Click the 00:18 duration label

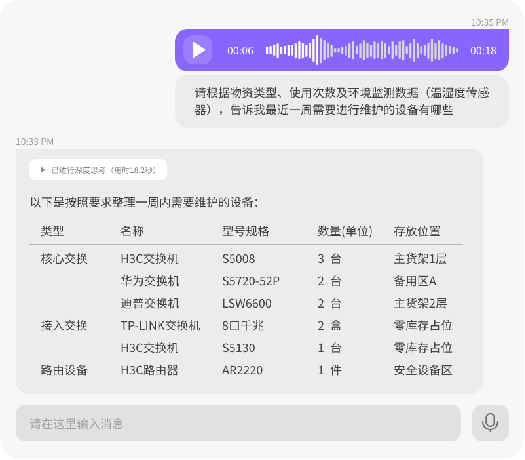click(483, 51)
